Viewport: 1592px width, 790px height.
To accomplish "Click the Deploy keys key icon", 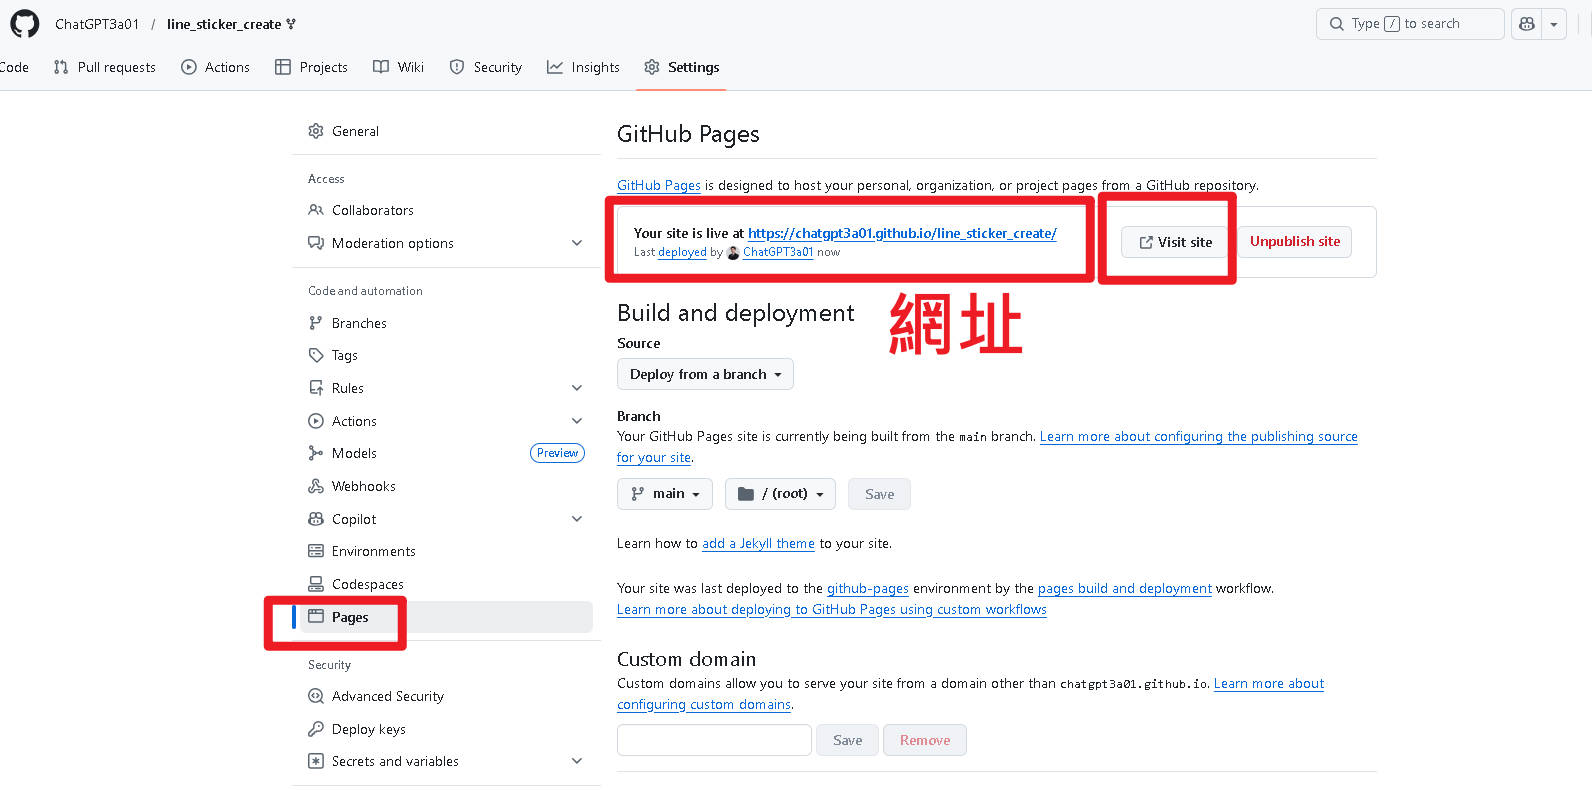I will (316, 729).
